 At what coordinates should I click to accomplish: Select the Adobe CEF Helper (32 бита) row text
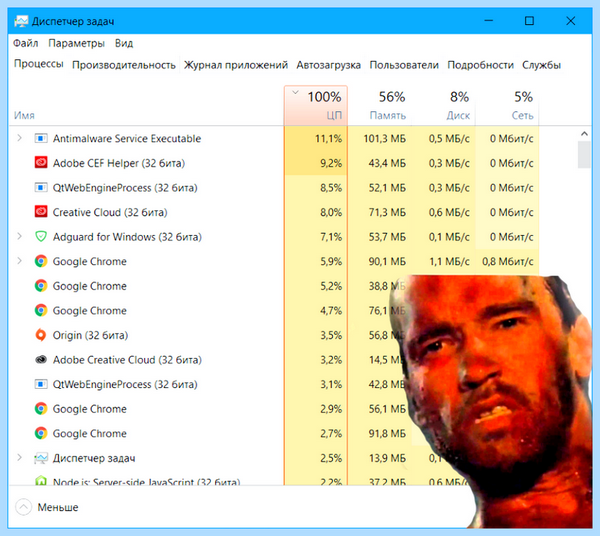point(119,163)
